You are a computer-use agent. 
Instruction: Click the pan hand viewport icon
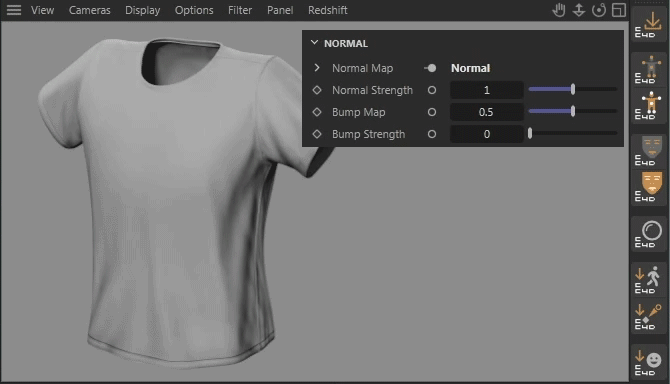tap(558, 10)
